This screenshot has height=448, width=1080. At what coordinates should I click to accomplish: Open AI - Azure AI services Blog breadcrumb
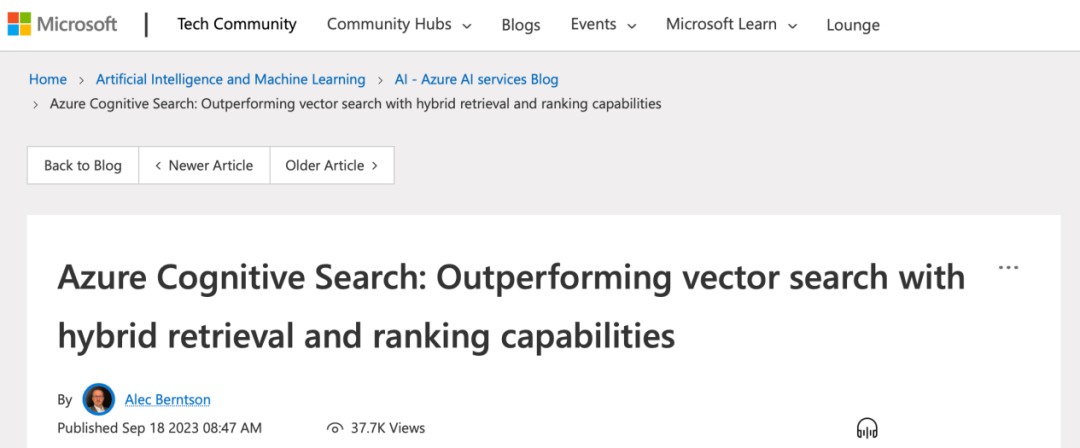click(x=477, y=79)
